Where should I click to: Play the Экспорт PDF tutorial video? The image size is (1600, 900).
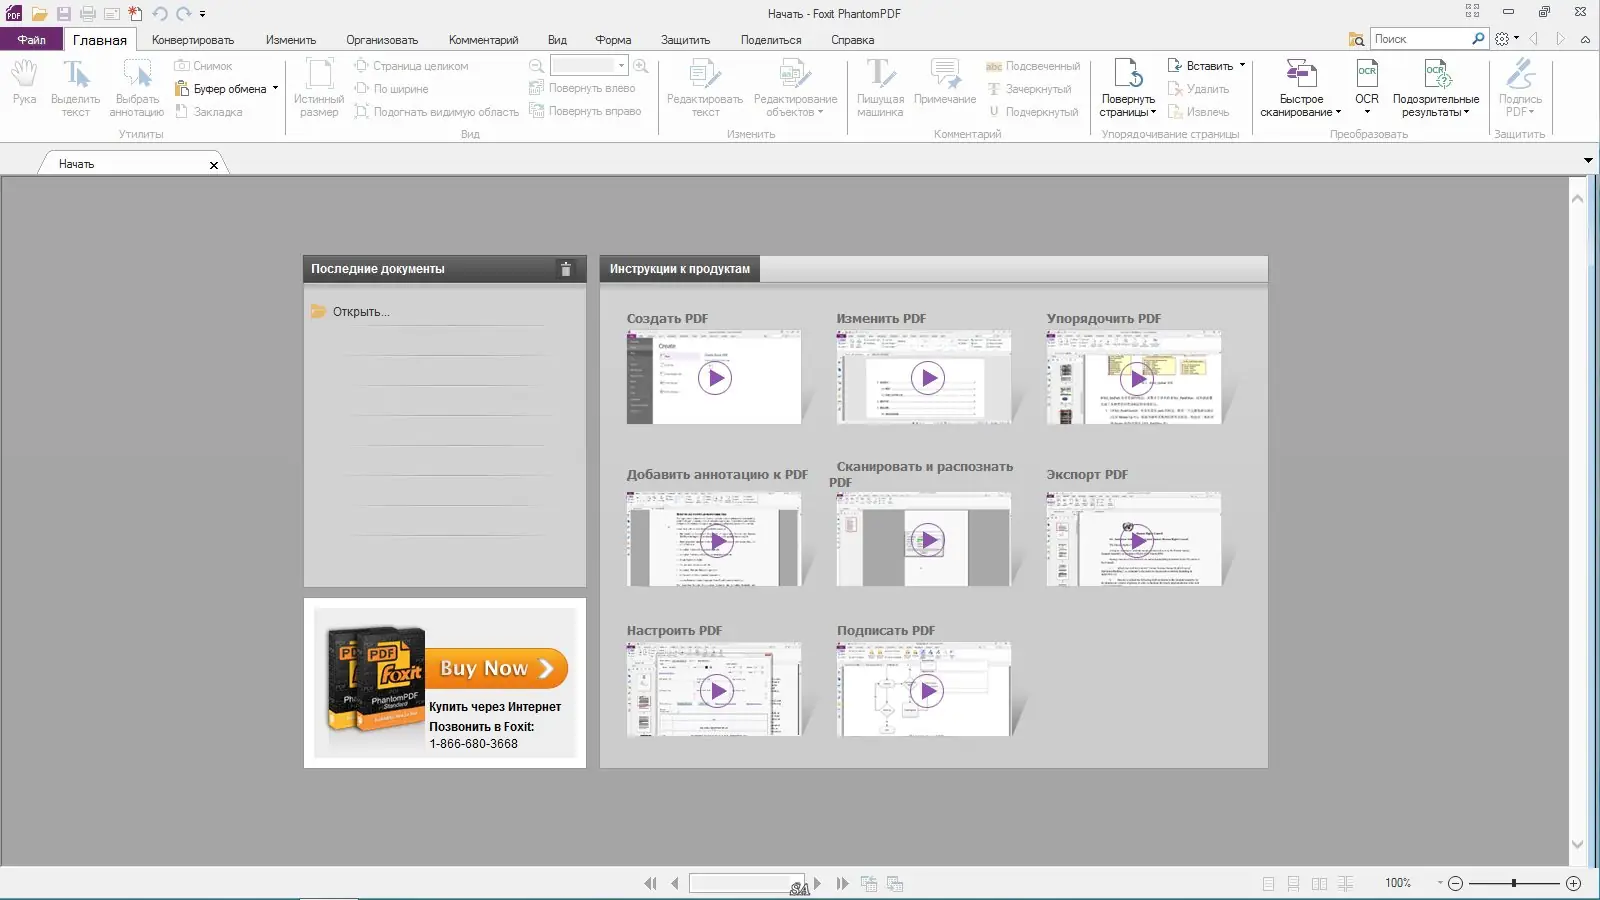point(1135,540)
